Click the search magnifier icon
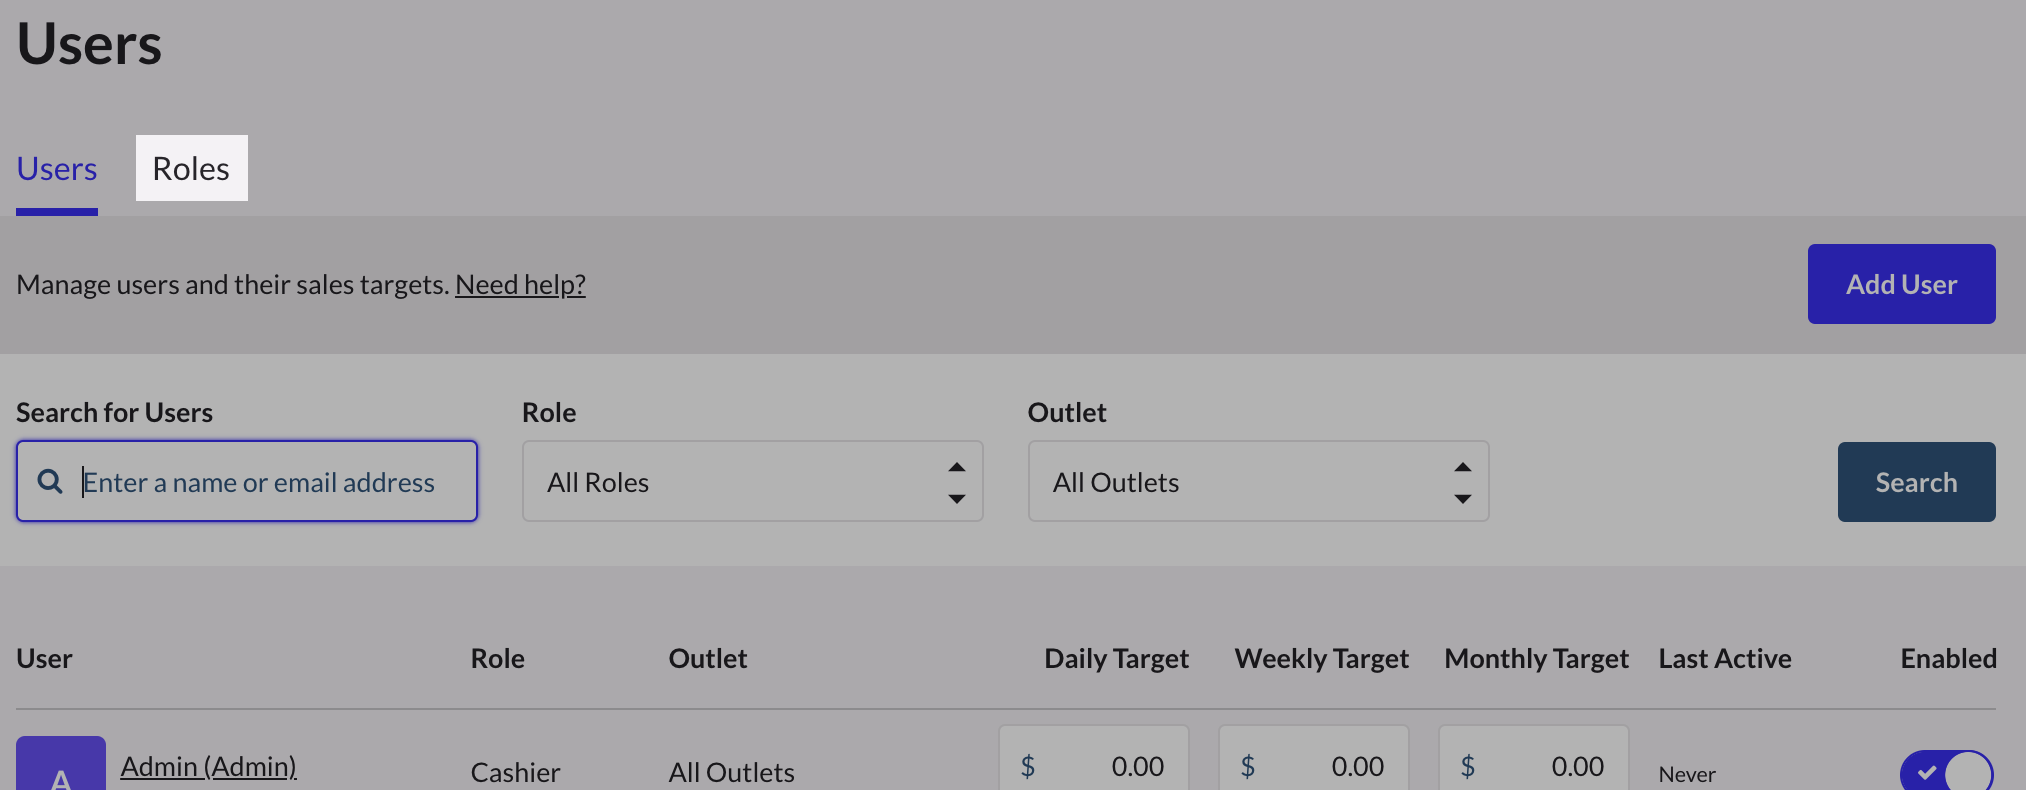2026x790 pixels. coord(50,482)
